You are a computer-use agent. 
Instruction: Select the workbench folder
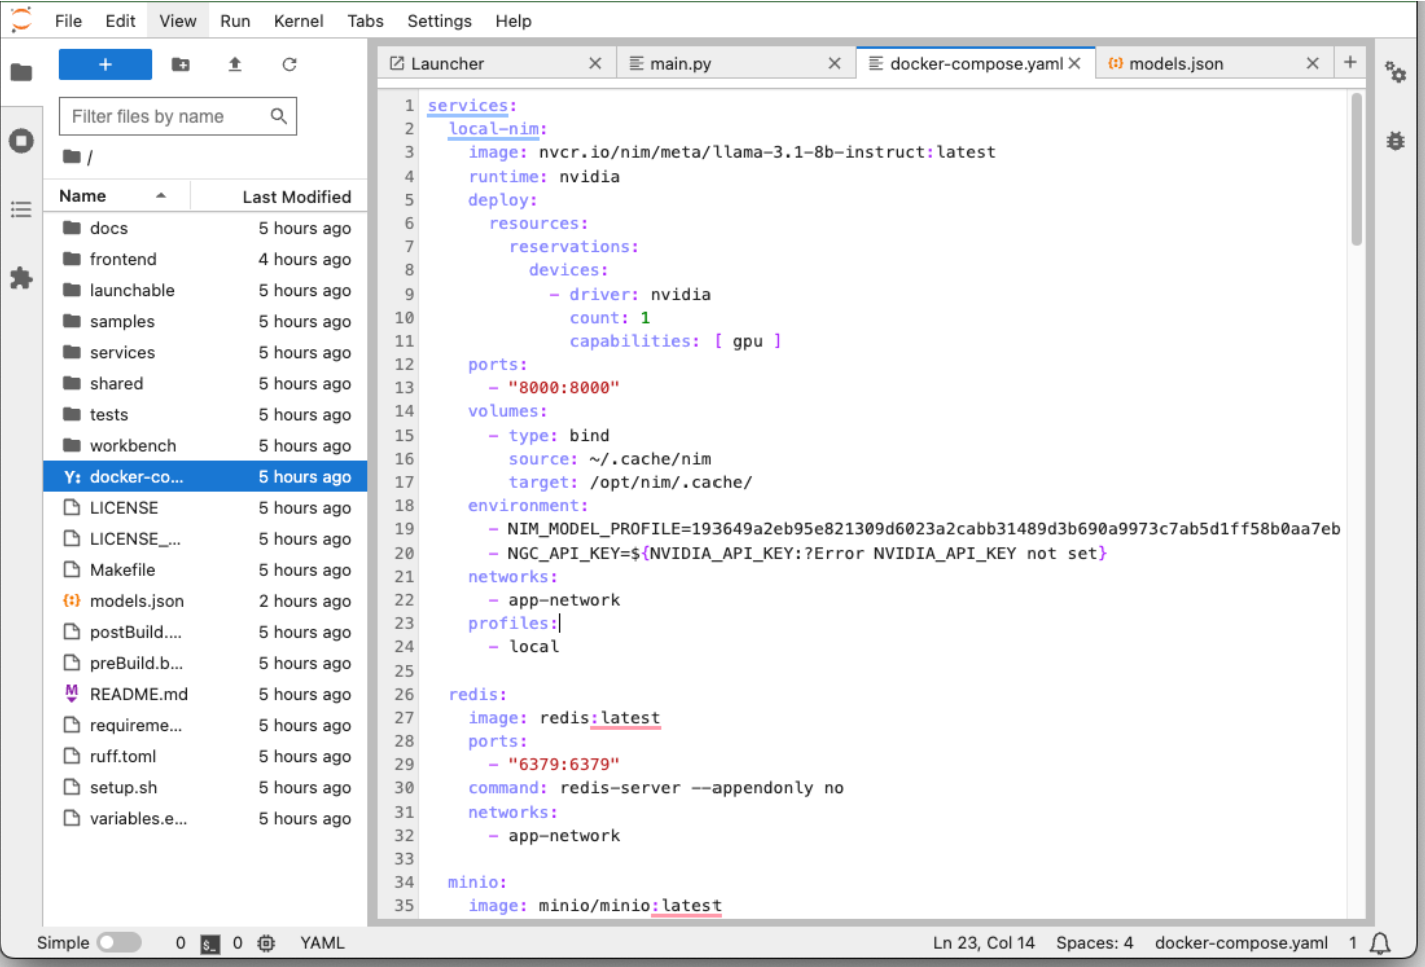click(x=132, y=446)
